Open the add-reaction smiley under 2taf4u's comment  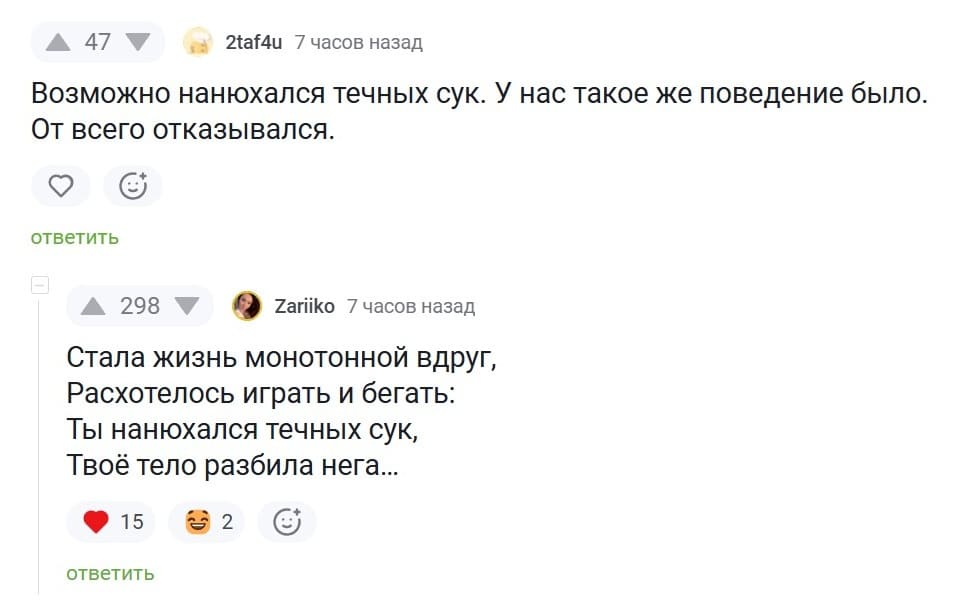coord(132,186)
